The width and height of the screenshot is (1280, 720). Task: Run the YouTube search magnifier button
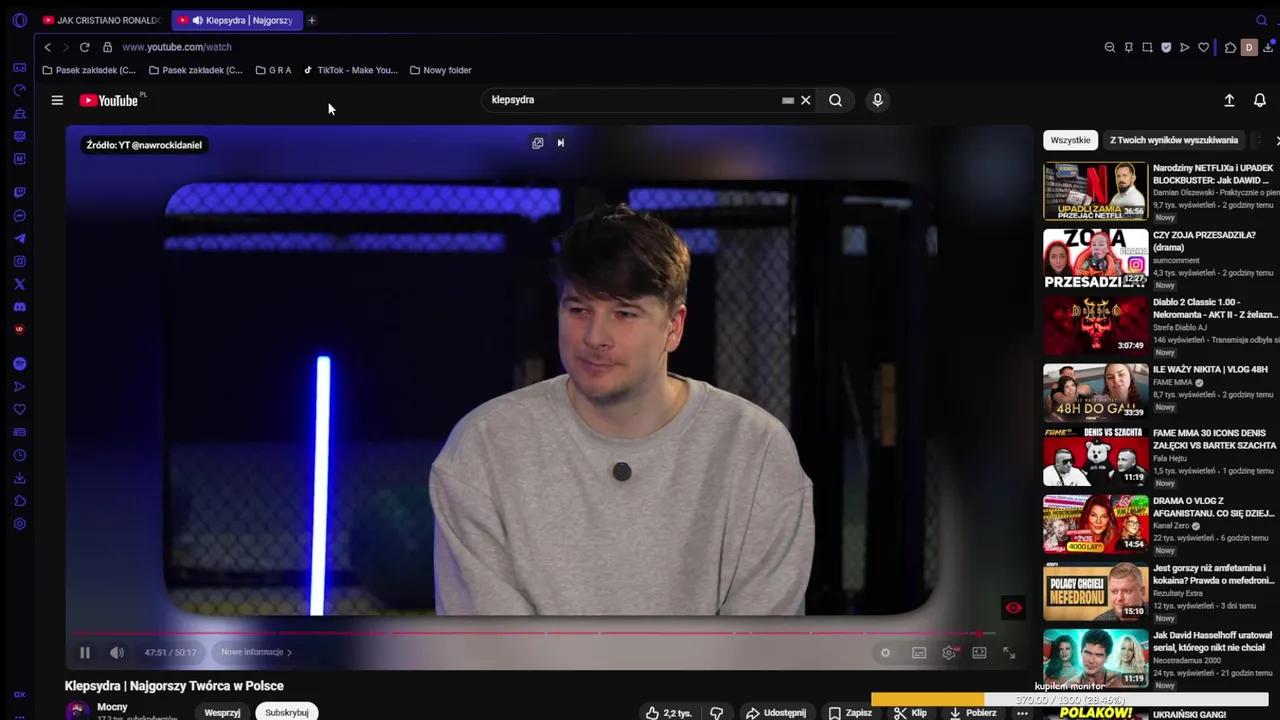click(835, 100)
